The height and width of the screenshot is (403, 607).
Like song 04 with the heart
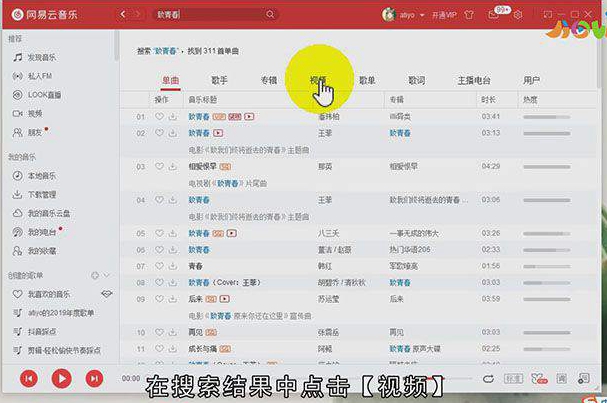[x=159, y=200]
